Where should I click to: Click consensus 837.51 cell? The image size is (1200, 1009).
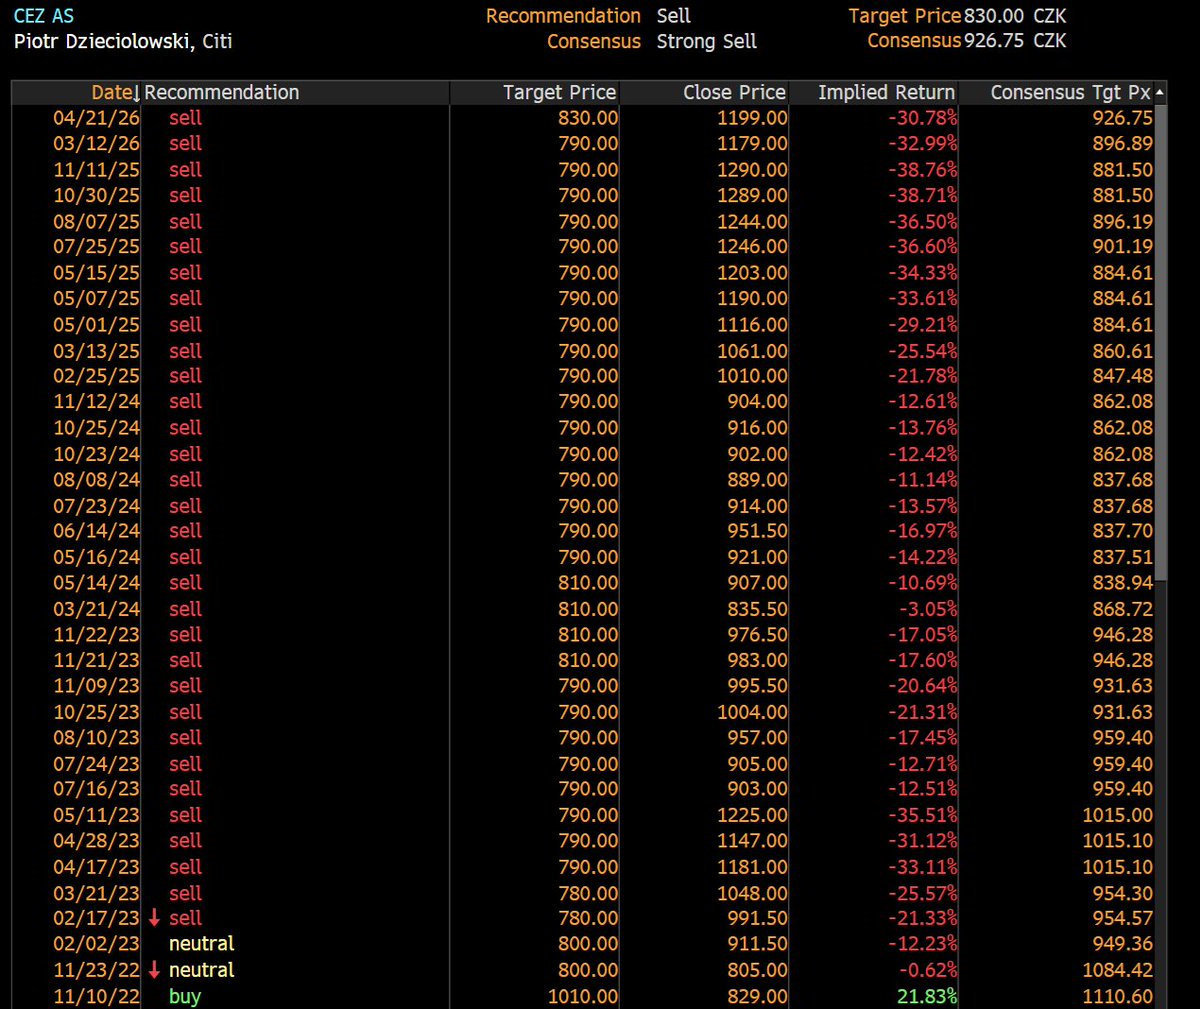[x=1122, y=557]
